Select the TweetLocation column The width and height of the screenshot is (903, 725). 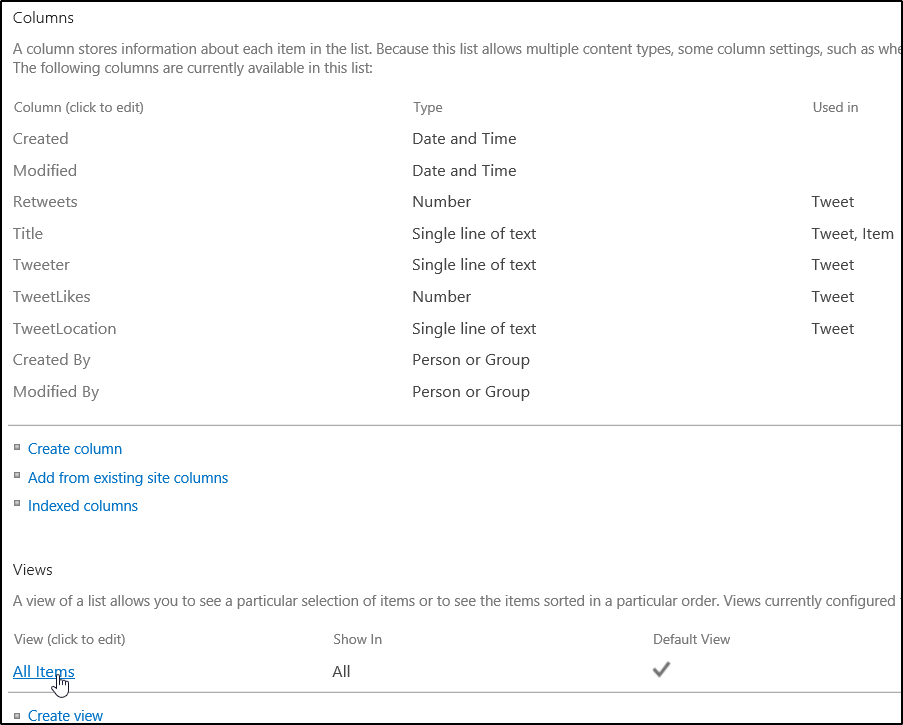[x=64, y=329]
